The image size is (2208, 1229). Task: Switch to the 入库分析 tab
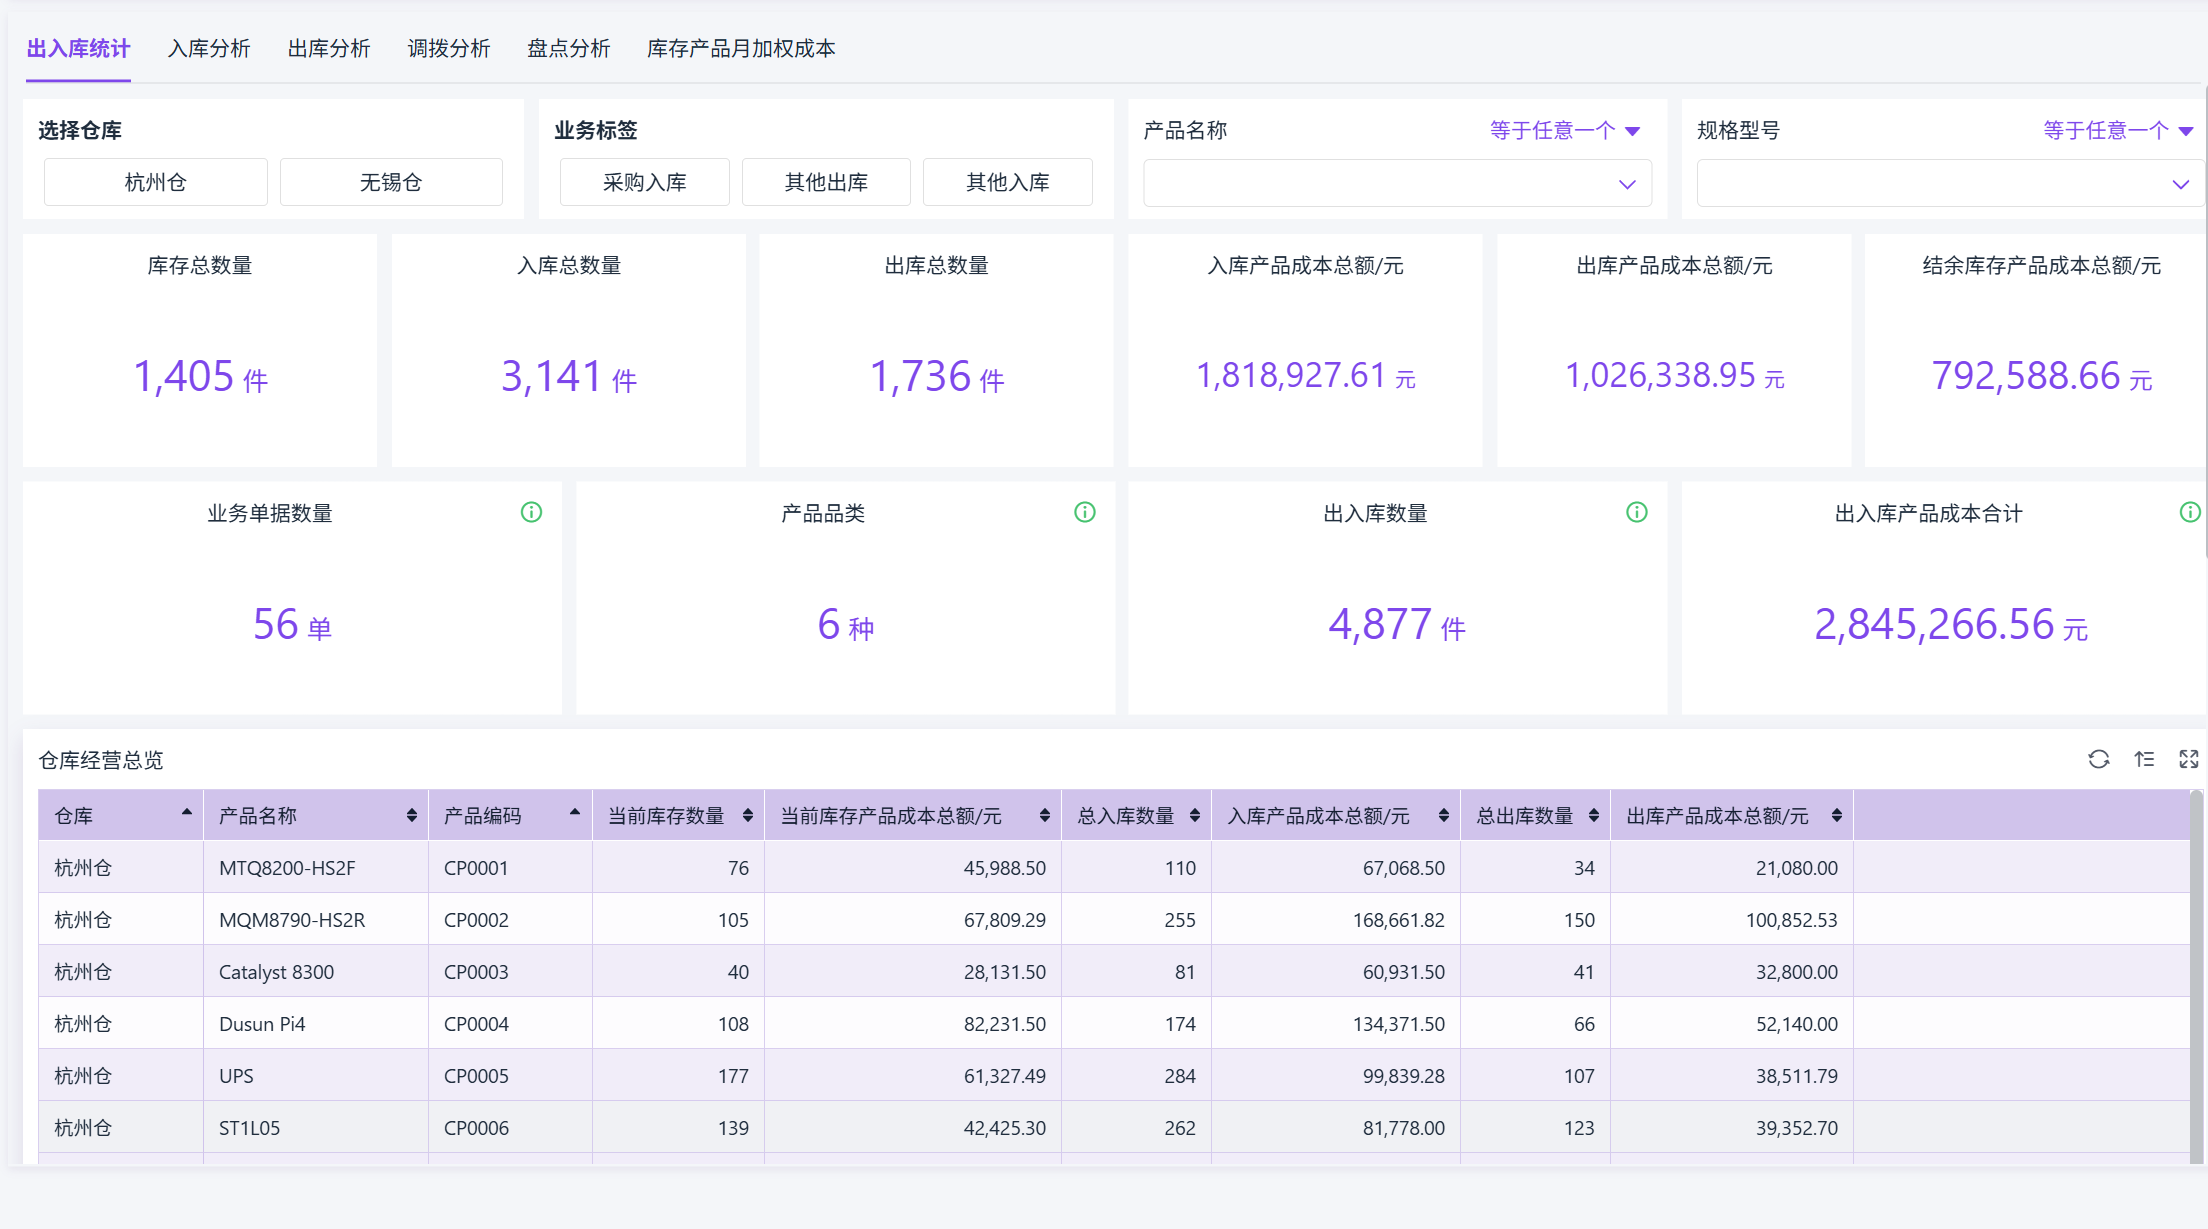[x=209, y=48]
